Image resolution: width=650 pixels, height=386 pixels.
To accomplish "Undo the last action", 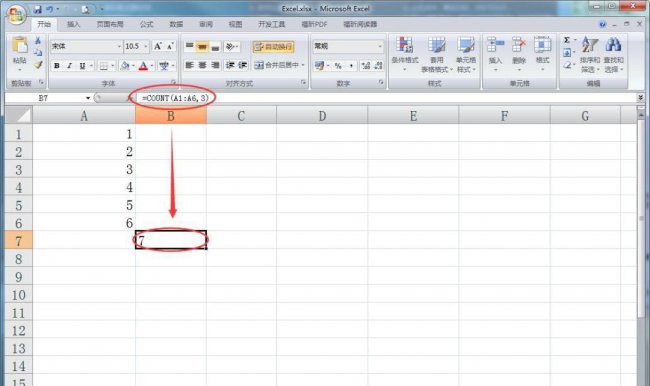I will pyautogui.click(x=50, y=9).
